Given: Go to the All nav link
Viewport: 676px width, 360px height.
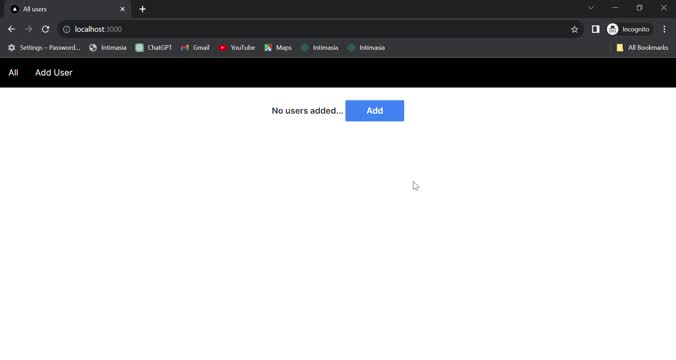Looking at the screenshot, I should pyautogui.click(x=13, y=73).
